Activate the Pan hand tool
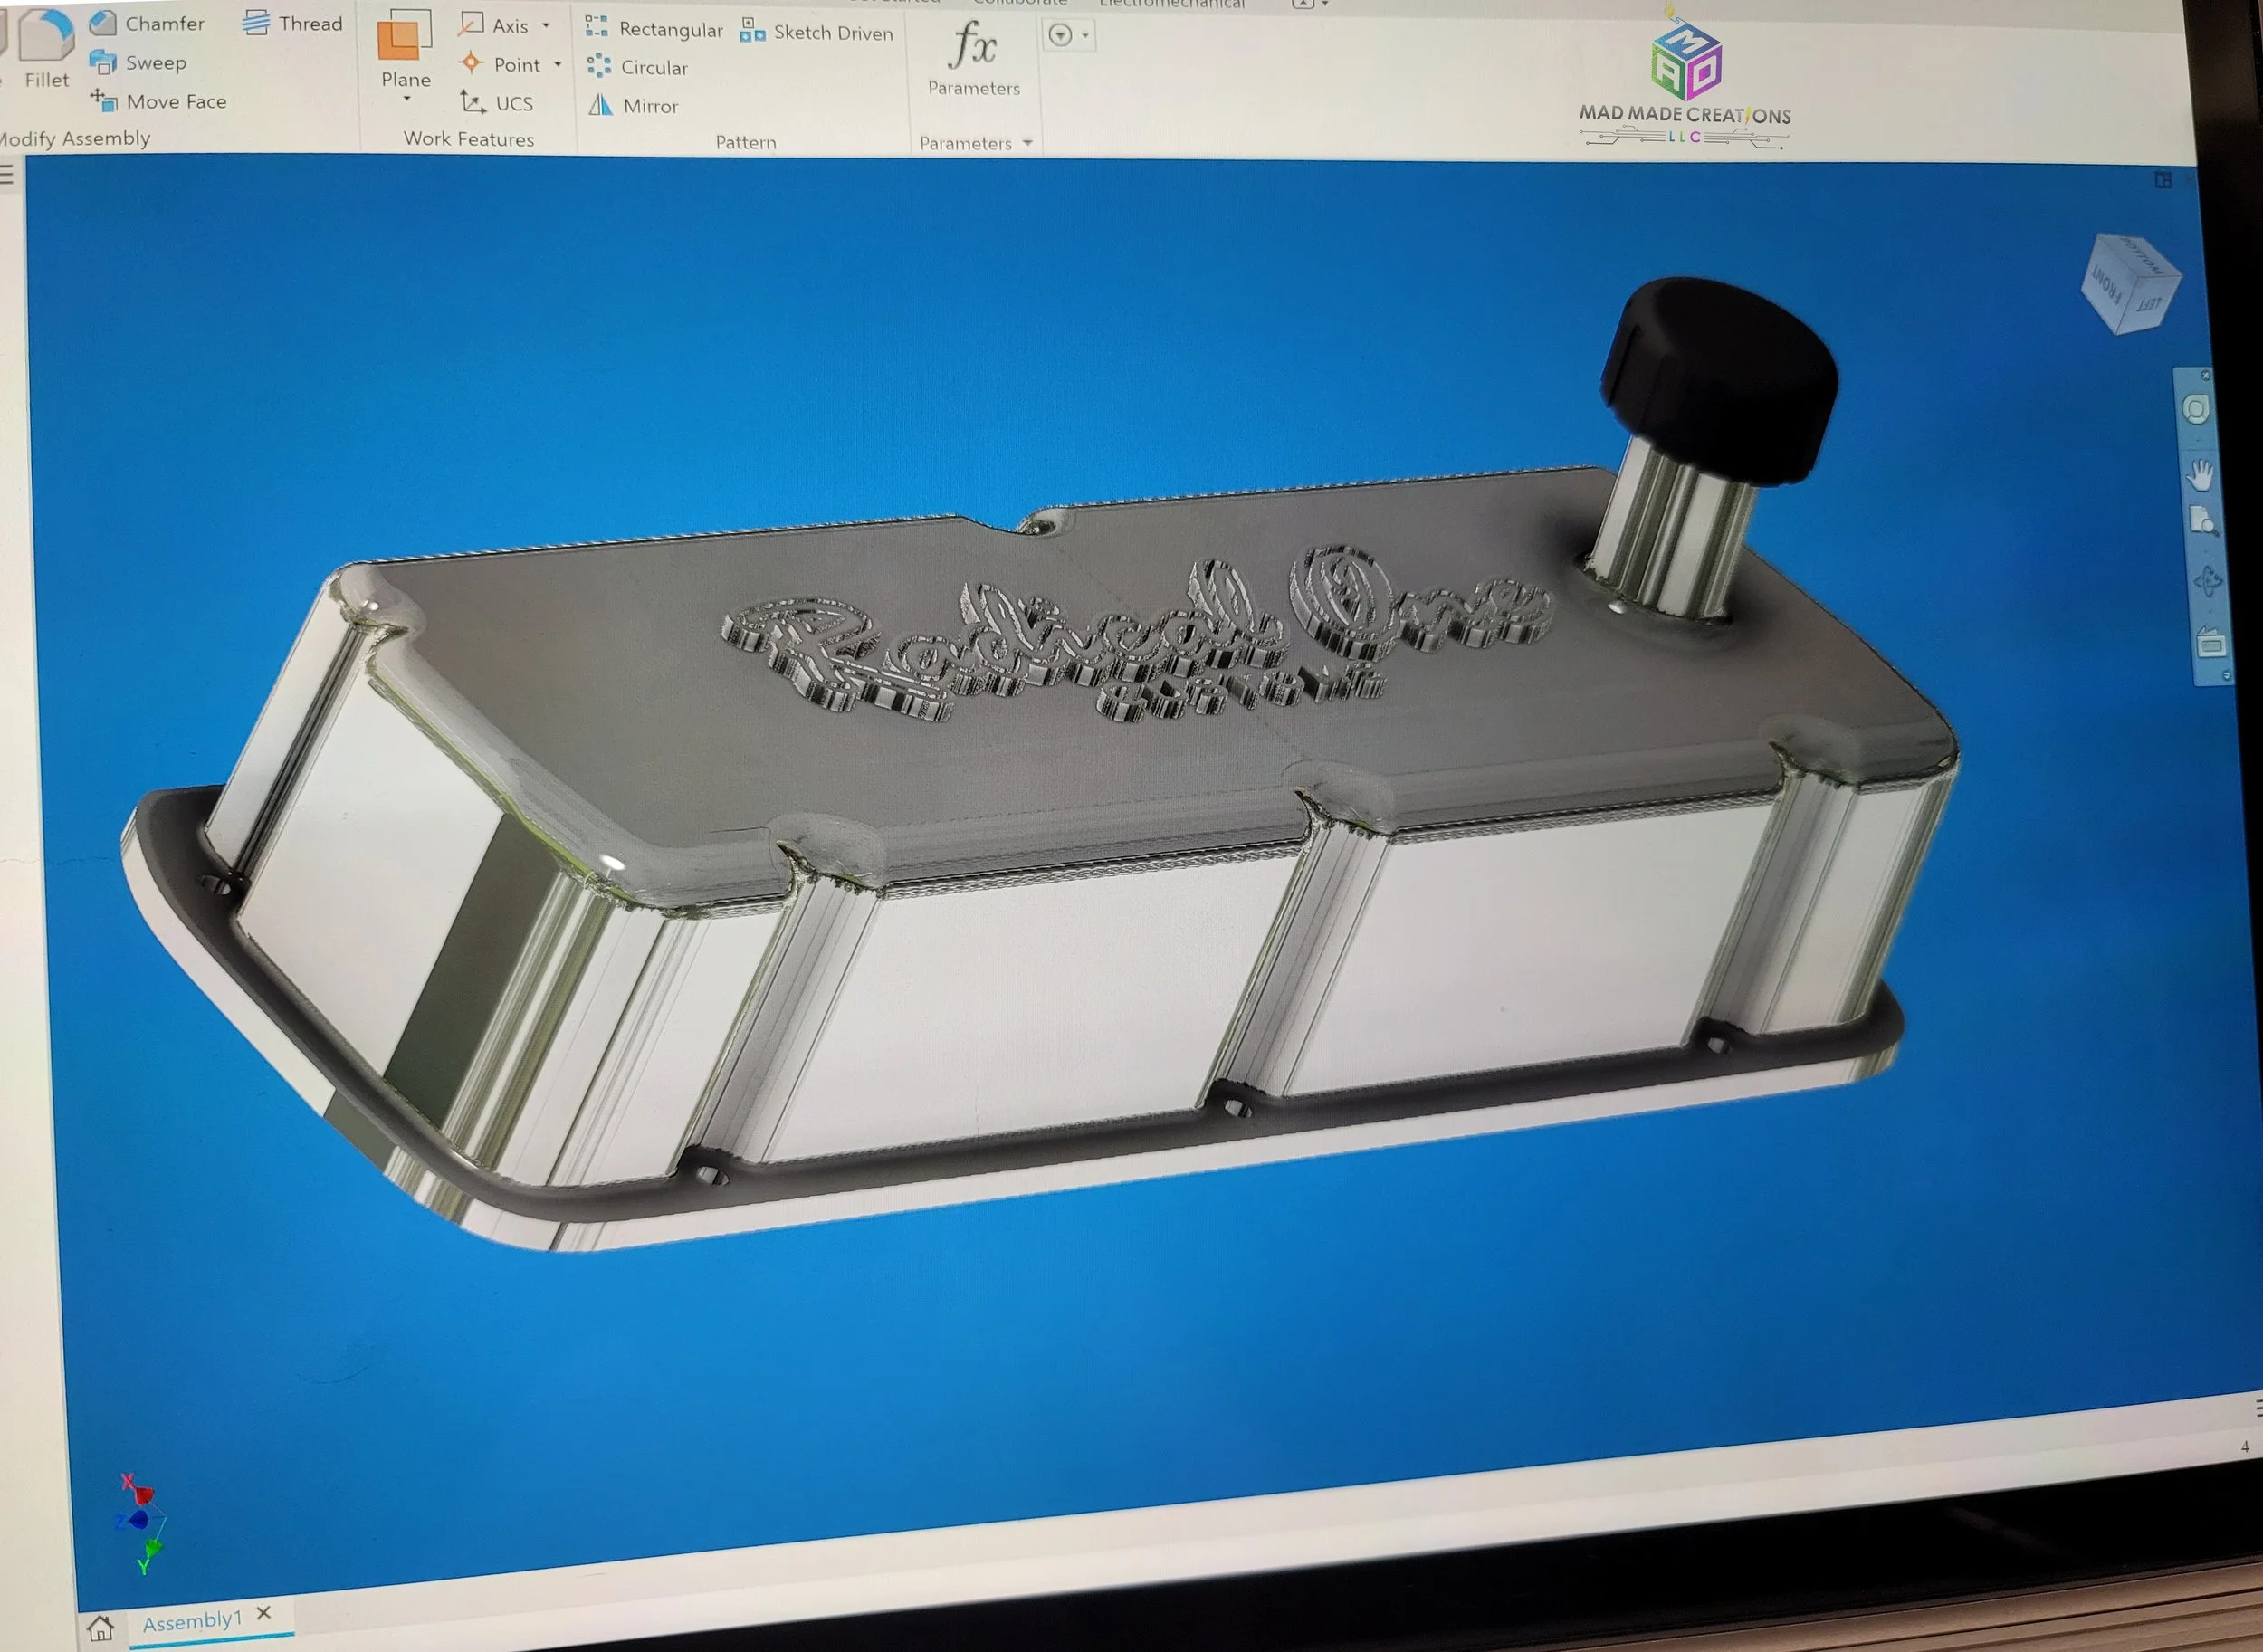Screen dimensions: 2263x1652 (x=2201, y=475)
